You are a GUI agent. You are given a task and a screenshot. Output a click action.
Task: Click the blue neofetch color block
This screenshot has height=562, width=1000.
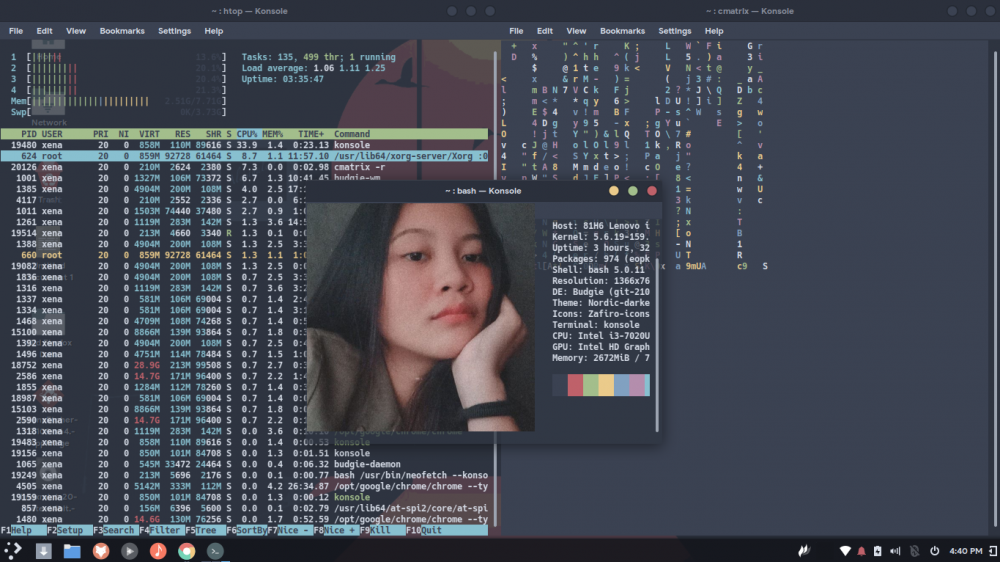(622, 385)
